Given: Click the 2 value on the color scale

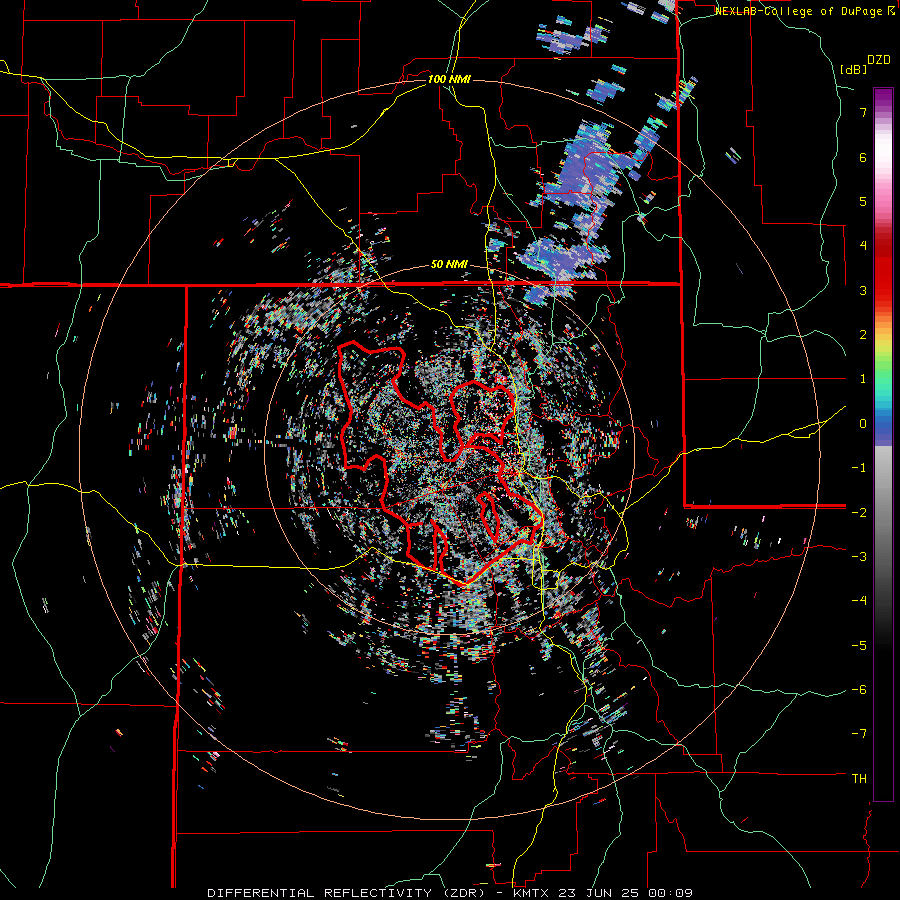Looking at the screenshot, I should coord(863,335).
